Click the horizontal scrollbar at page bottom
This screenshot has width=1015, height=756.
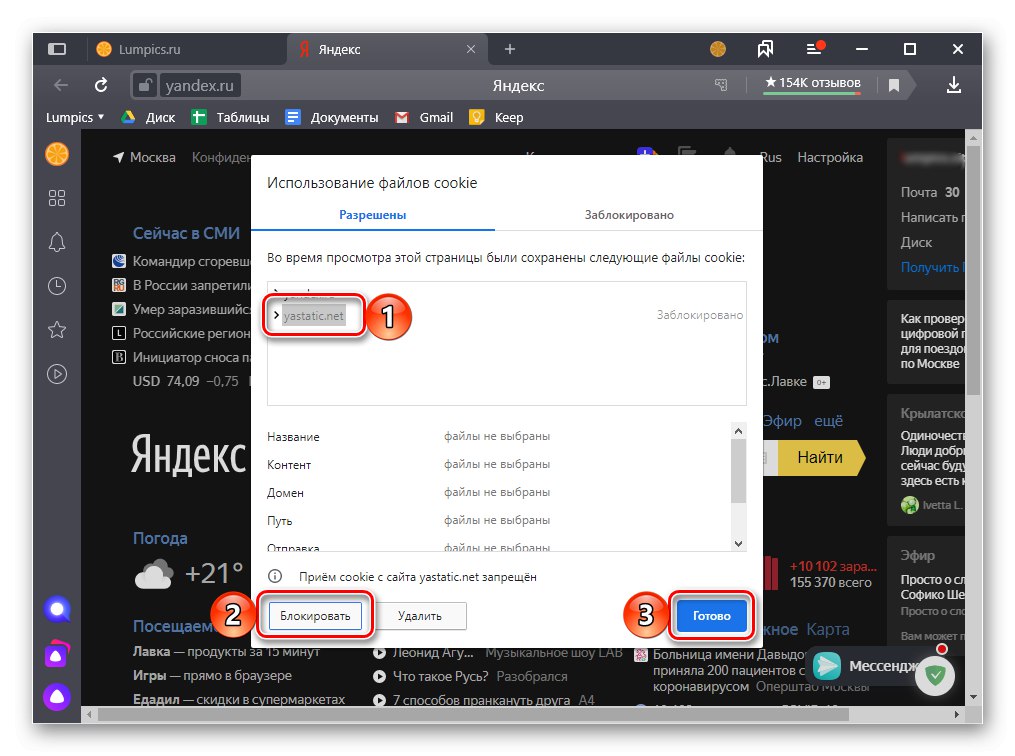473,715
